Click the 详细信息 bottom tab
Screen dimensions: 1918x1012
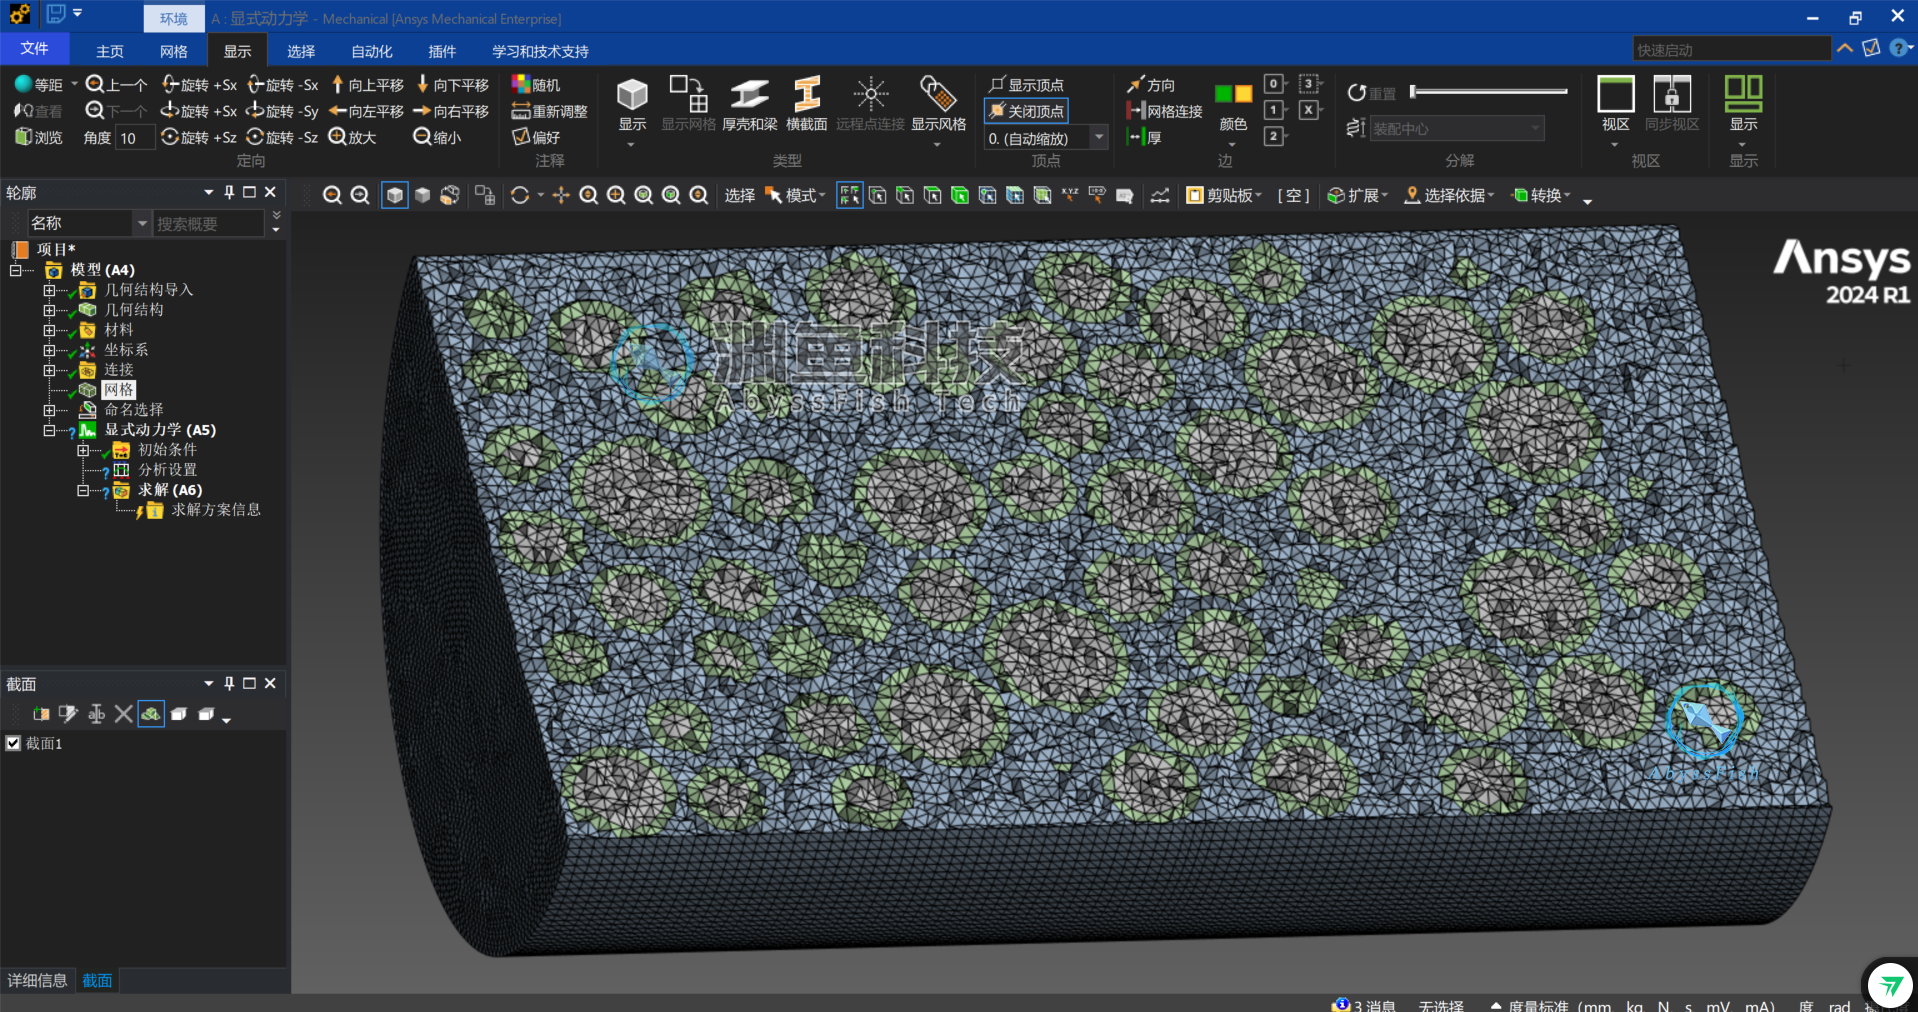tap(37, 980)
